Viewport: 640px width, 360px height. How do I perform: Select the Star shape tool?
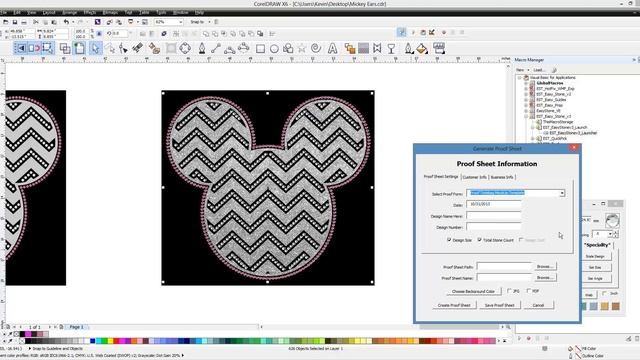tap(302, 49)
